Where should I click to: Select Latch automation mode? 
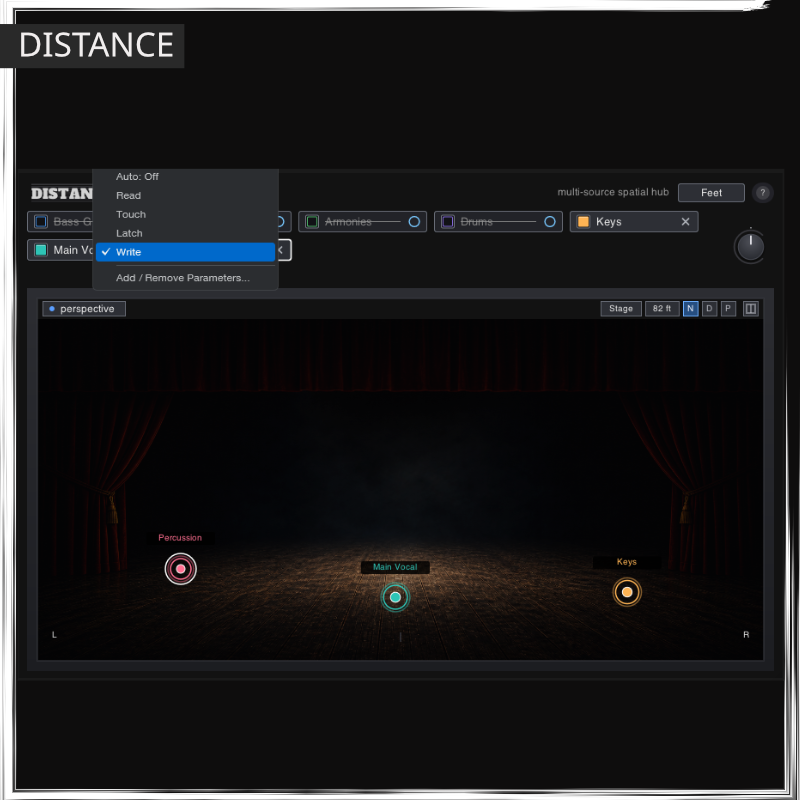coord(185,233)
